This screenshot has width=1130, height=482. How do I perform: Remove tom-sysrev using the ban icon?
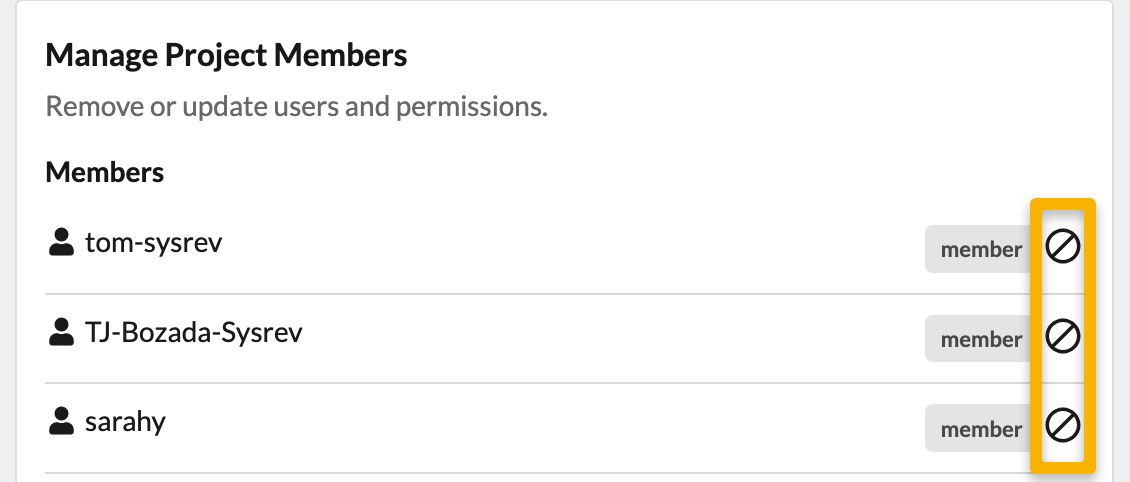coord(1062,247)
